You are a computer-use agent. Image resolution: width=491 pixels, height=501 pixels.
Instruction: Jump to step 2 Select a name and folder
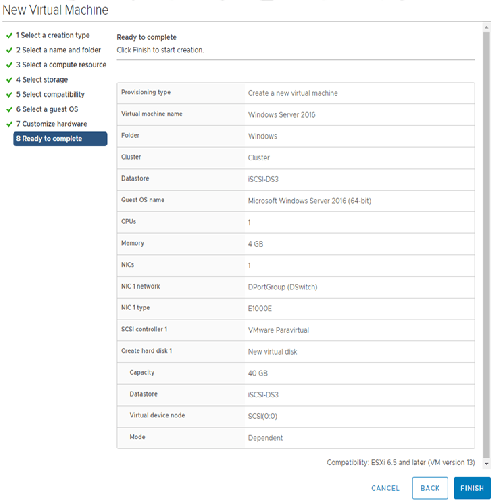pyautogui.click(x=58, y=50)
